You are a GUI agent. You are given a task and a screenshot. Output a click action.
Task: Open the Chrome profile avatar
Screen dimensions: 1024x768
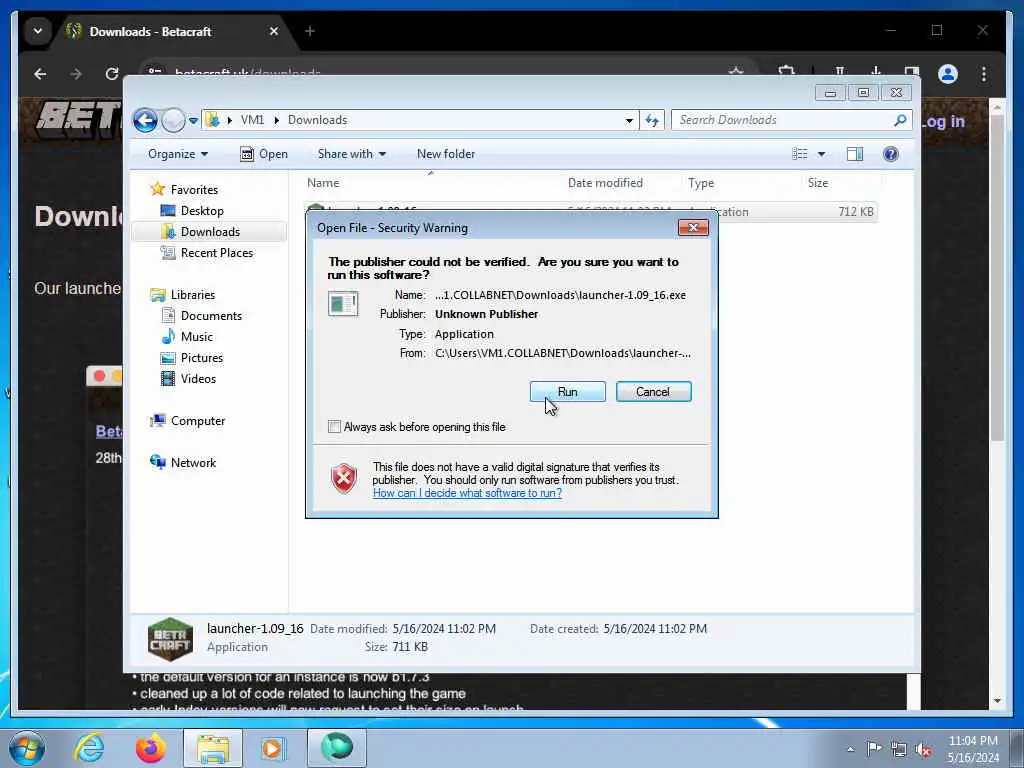point(948,74)
